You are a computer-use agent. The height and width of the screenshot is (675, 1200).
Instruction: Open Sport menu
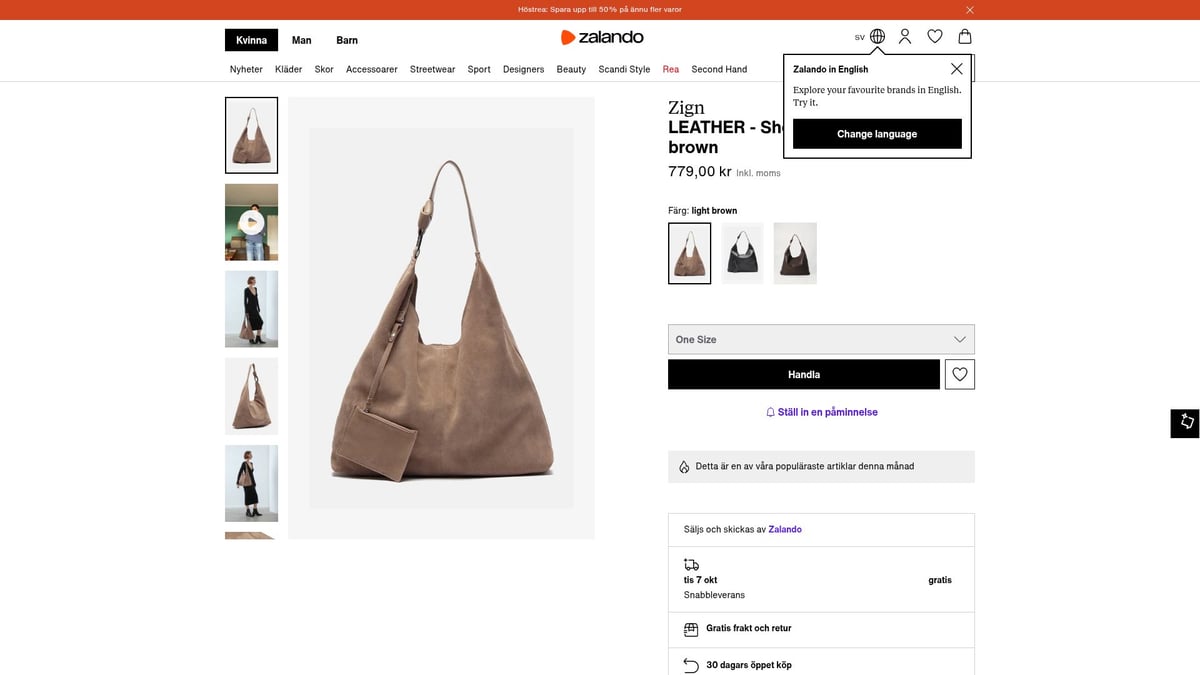[x=479, y=69]
